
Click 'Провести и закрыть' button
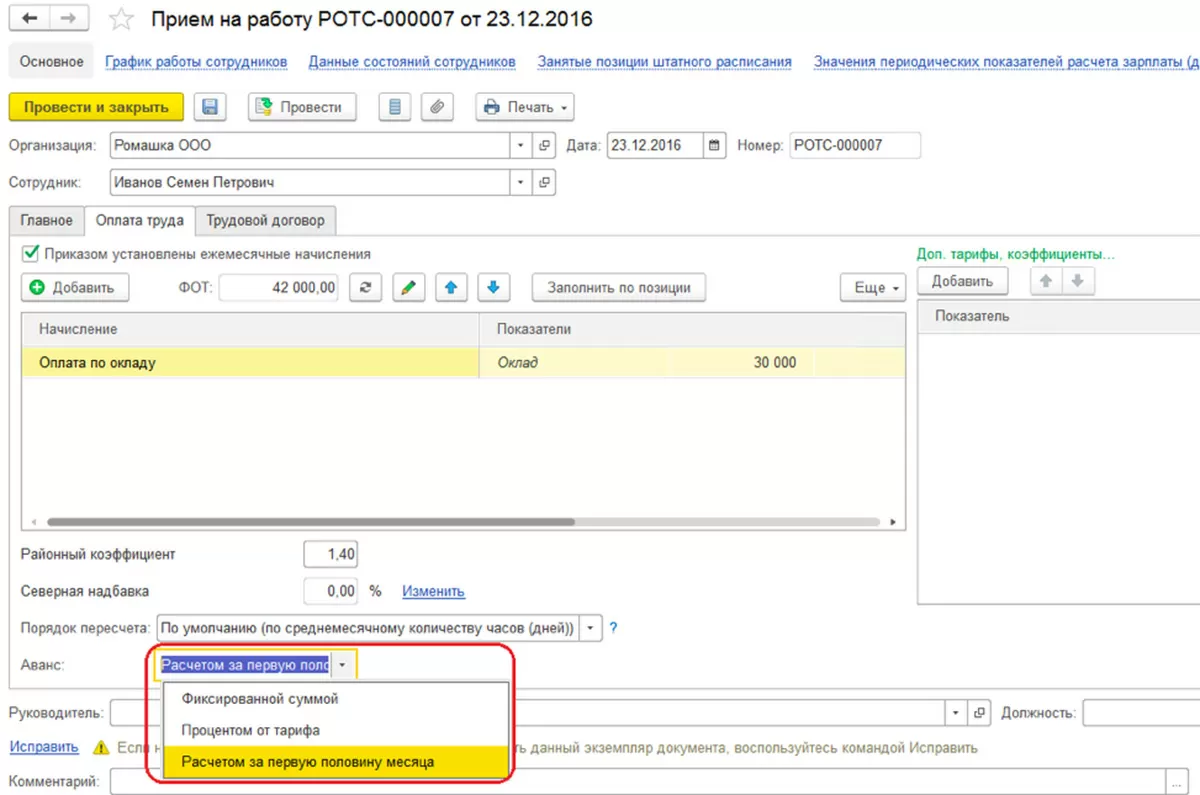click(x=96, y=107)
